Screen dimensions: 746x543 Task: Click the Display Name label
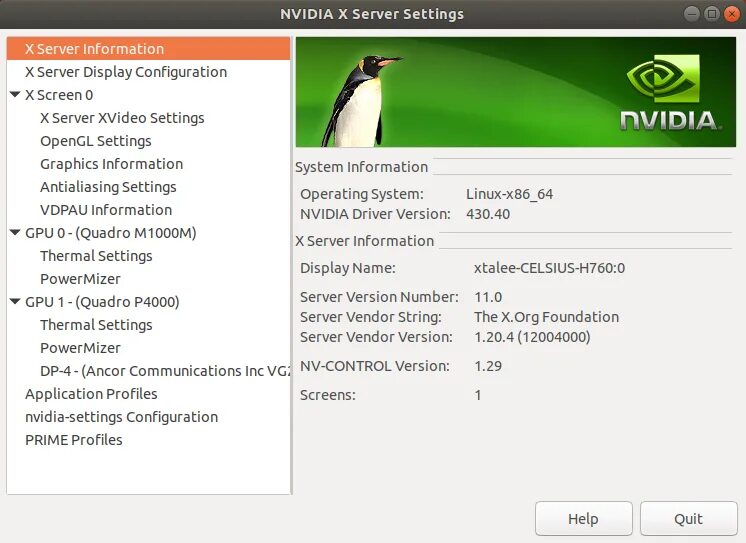pyautogui.click(x=347, y=268)
